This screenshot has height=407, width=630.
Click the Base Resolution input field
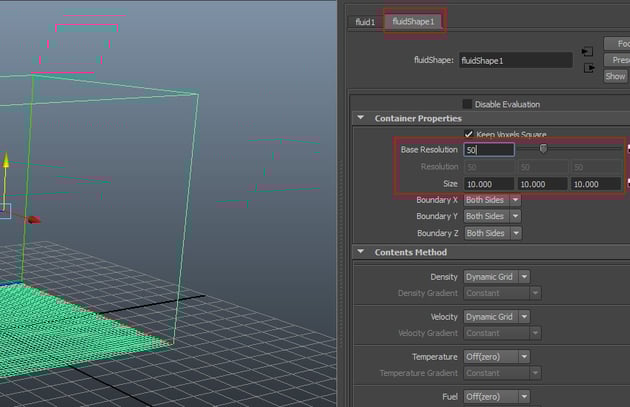coord(488,150)
